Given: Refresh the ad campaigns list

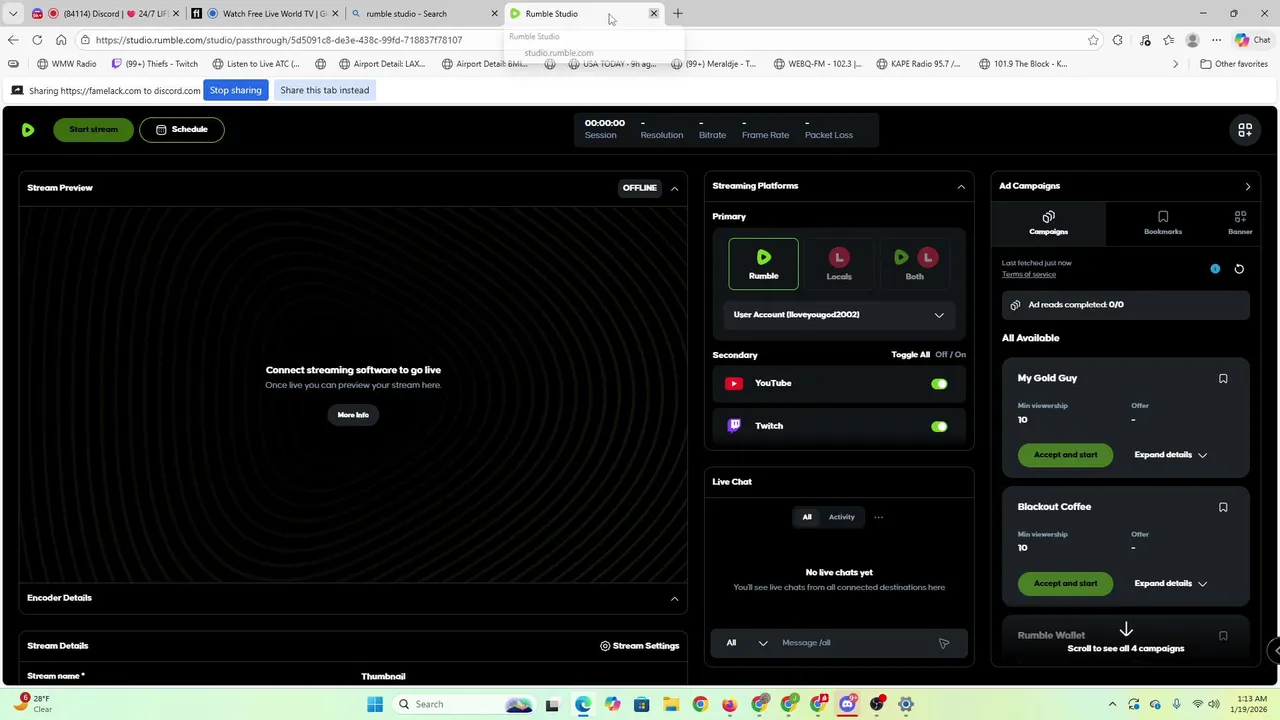Looking at the screenshot, I should click(1239, 269).
